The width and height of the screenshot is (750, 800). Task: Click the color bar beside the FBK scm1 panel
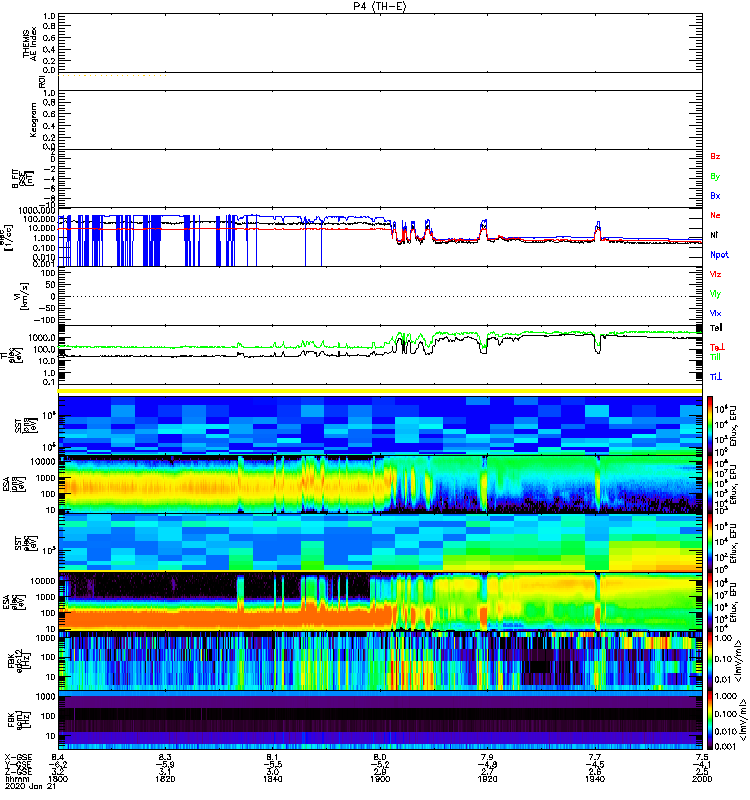click(x=710, y=720)
